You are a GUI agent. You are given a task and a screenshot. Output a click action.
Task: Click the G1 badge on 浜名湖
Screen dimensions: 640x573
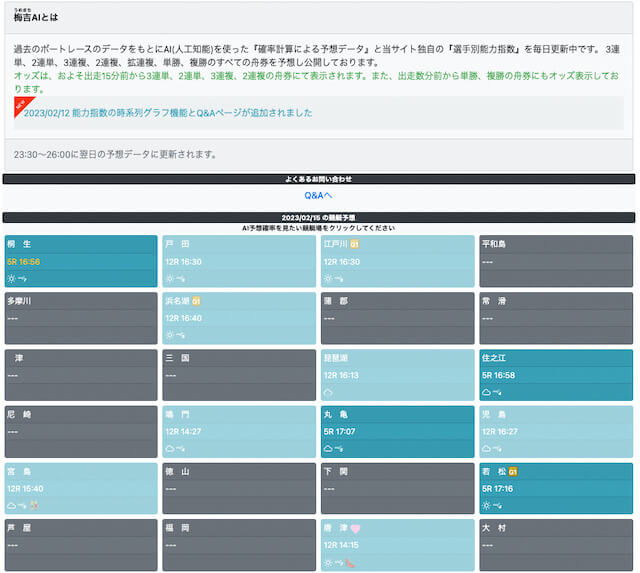pyautogui.click(x=196, y=301)
